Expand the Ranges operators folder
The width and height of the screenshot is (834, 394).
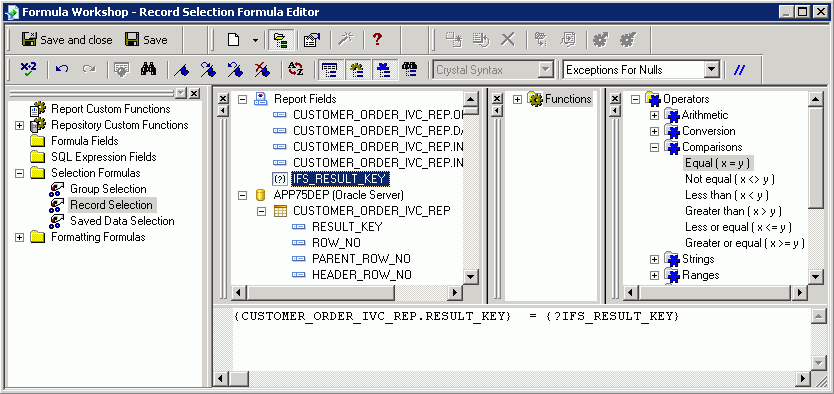[654, 275]
